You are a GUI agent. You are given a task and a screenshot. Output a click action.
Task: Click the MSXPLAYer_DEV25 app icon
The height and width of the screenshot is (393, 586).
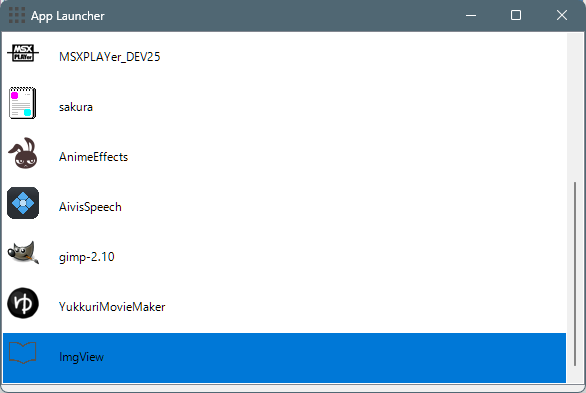coord(23,53)
